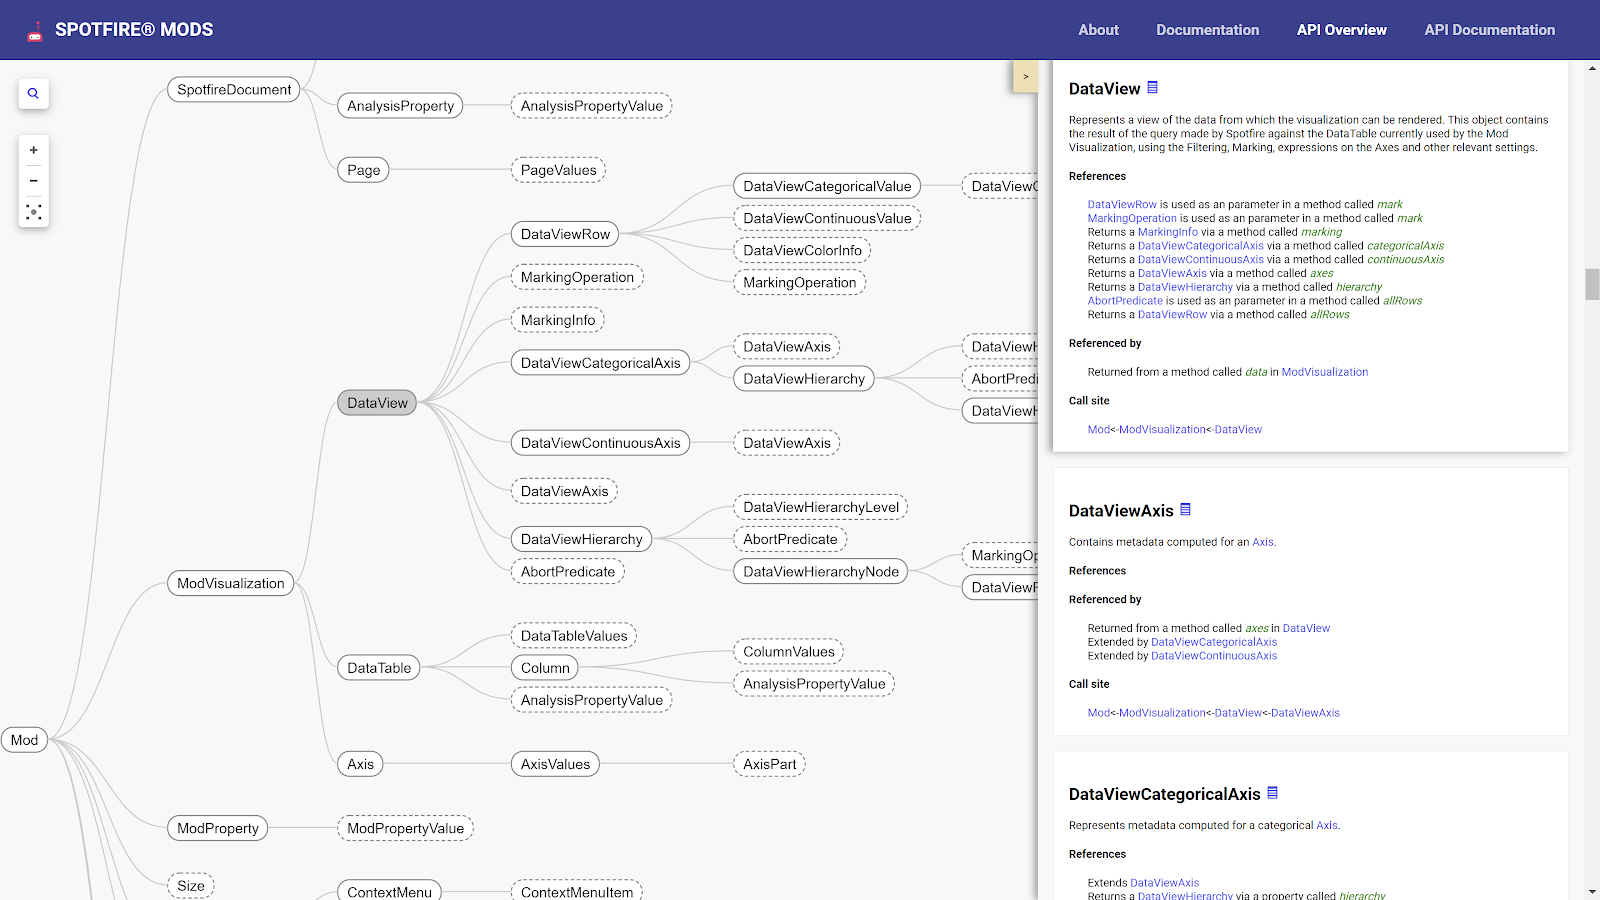Select the DataViewCategoricalAxis node
The width and height of the screenshot is (1600, 900).
600,363
